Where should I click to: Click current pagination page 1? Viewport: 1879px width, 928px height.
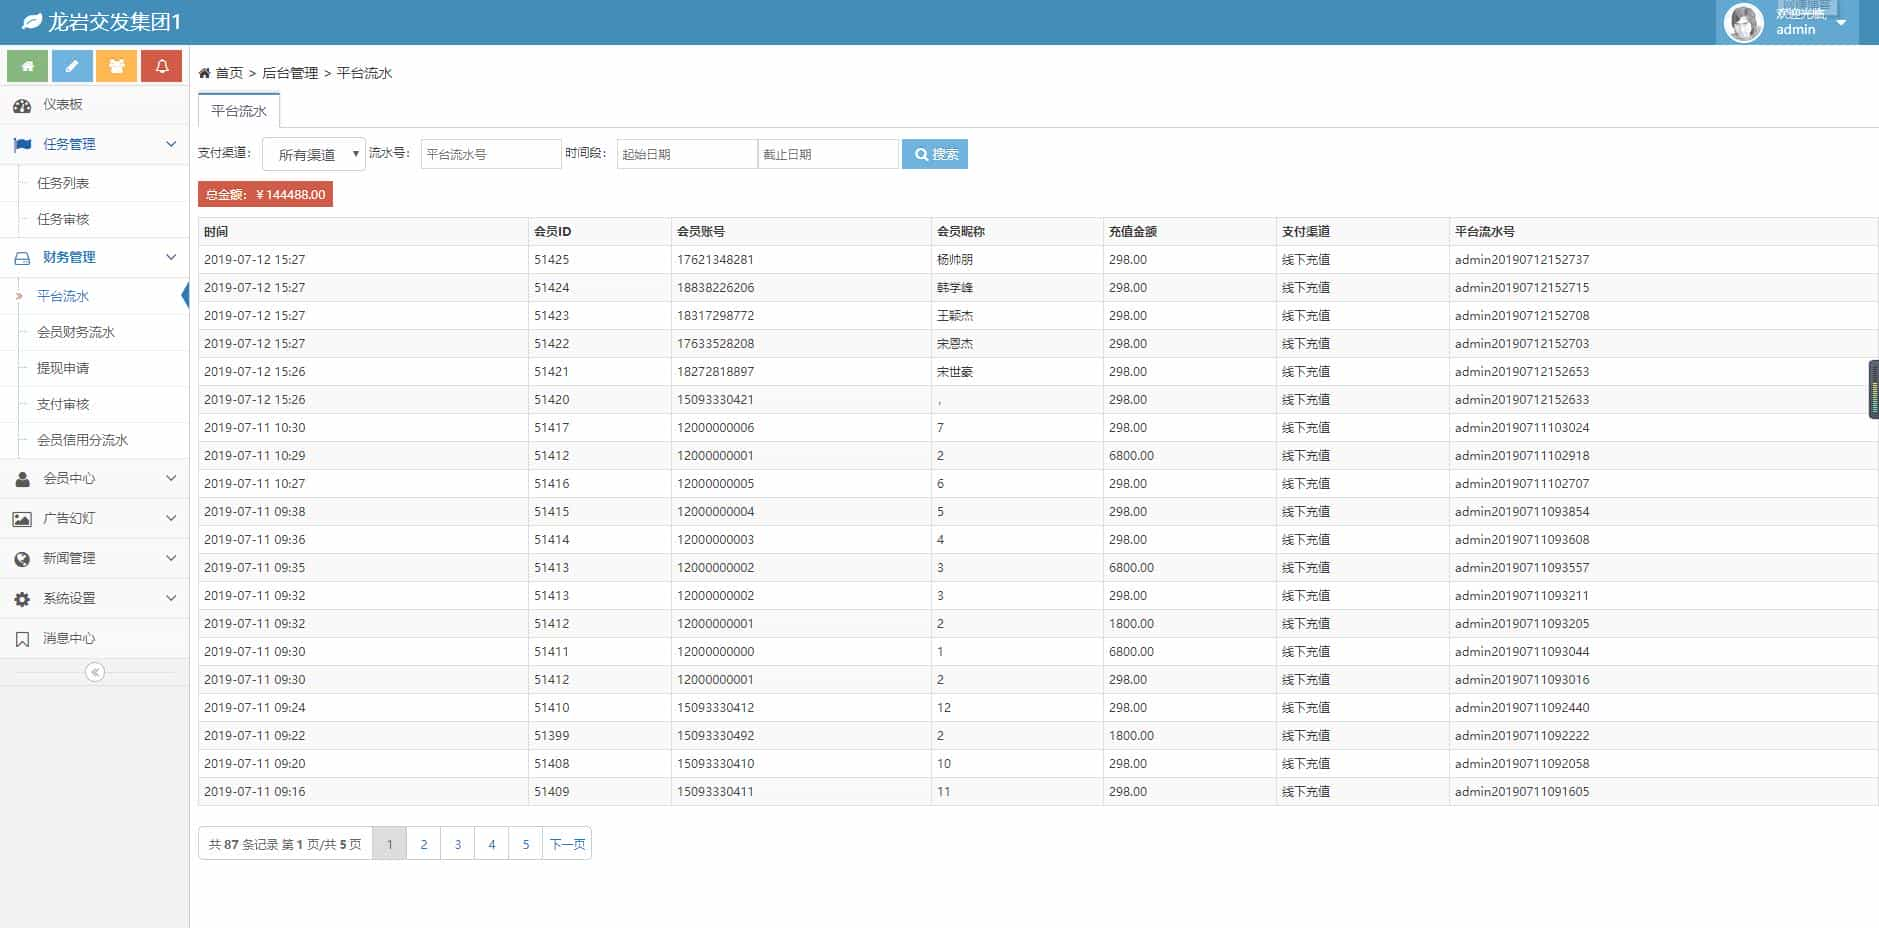390,844
